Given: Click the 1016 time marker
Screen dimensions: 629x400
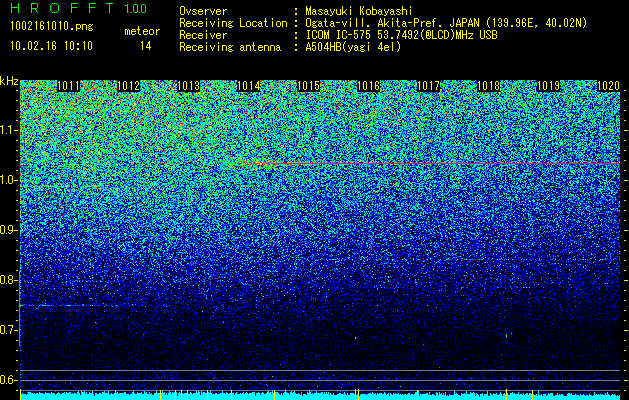Looking at the screenshot, I should coord(368,86).
